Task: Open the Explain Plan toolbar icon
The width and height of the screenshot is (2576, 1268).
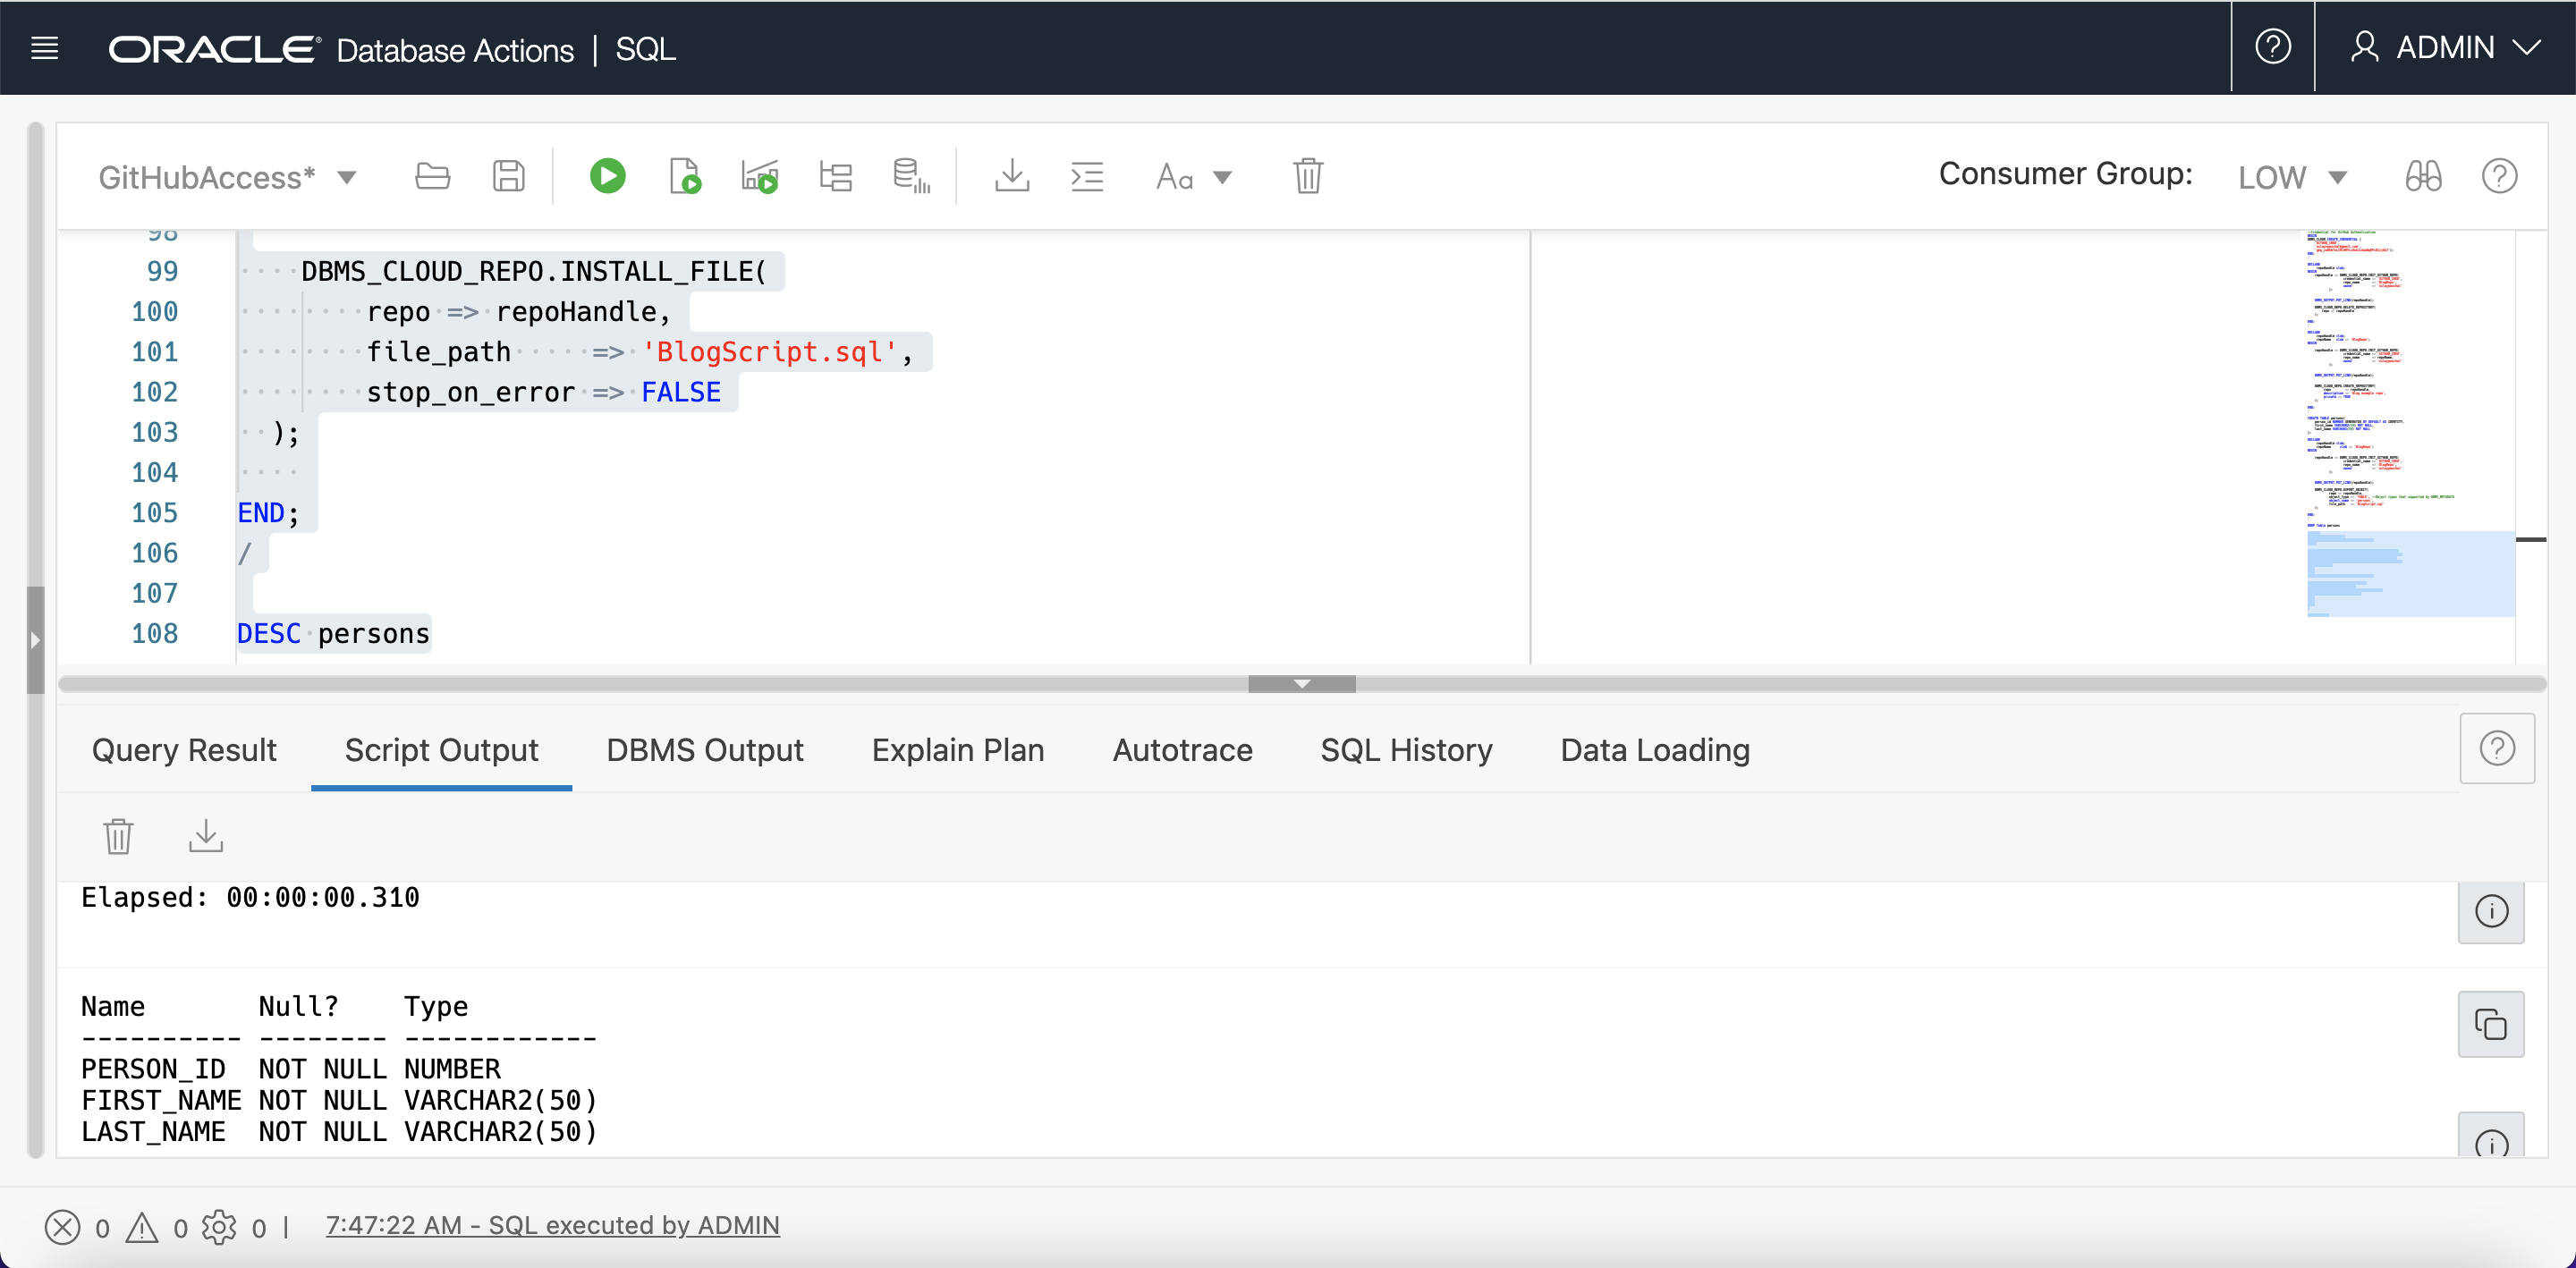Action: point(835,176)
